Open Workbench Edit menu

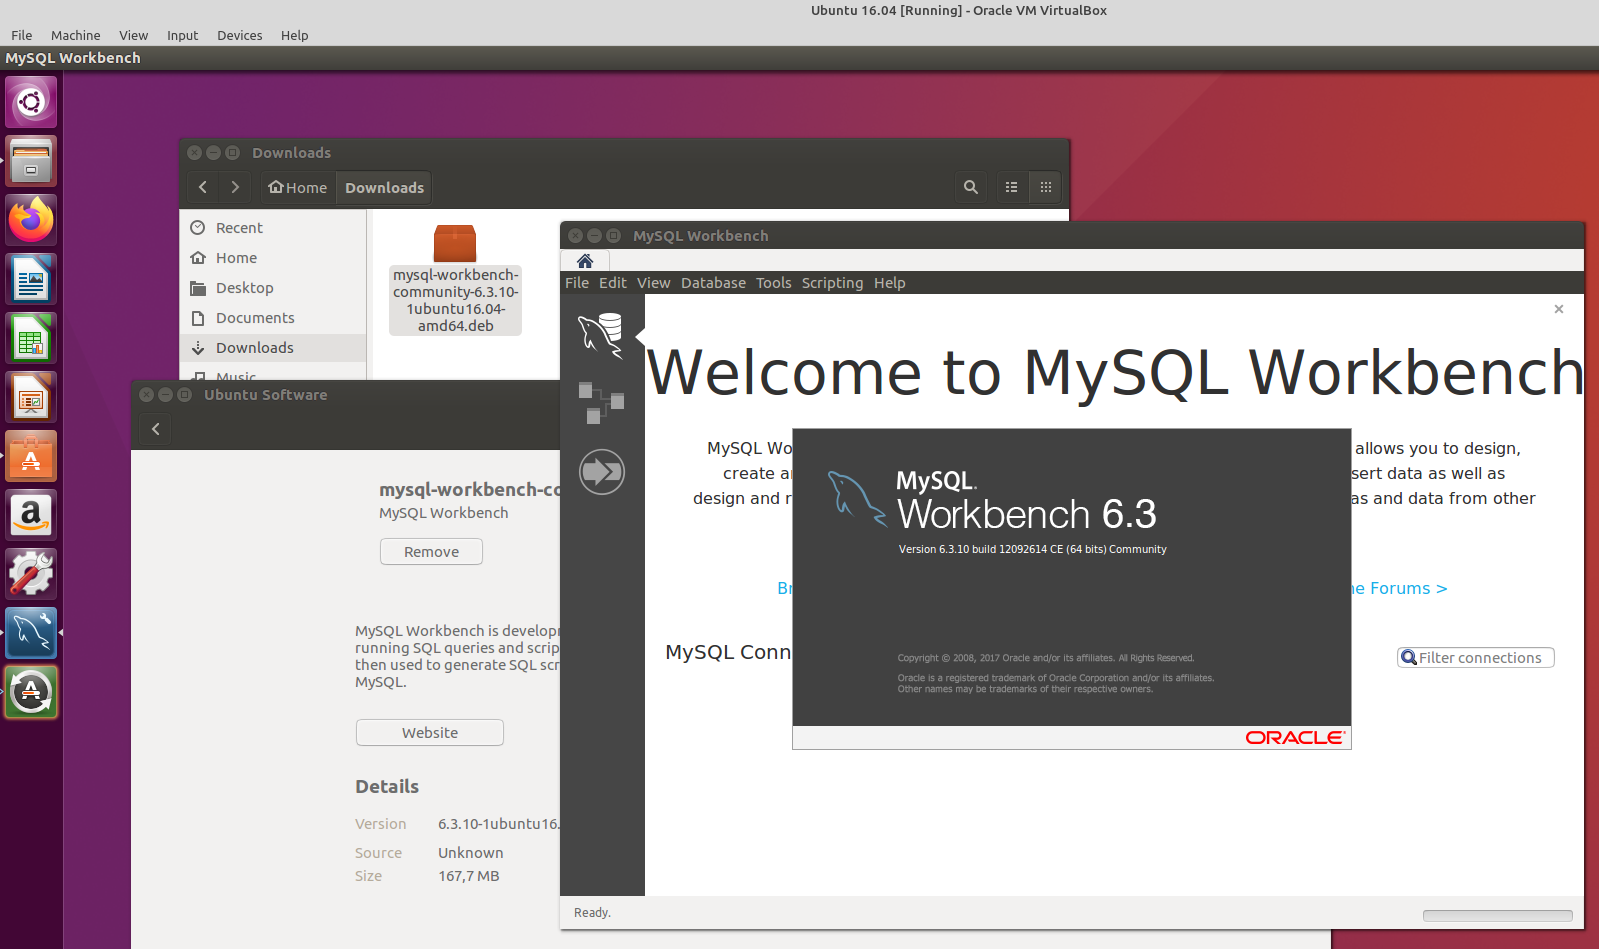pyautogui.click(x=613, y=283)
